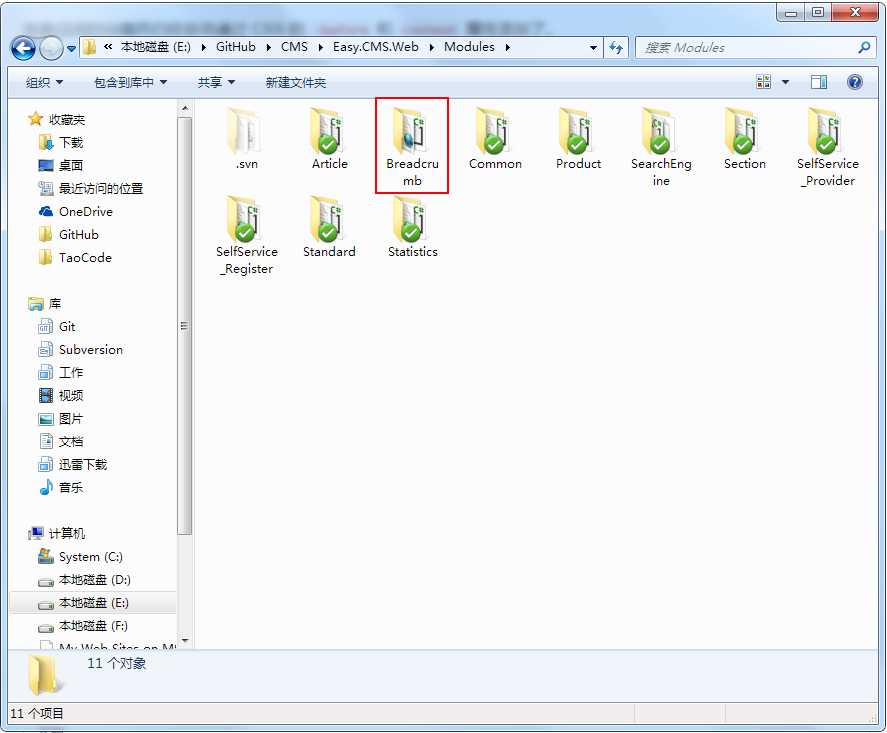Open the 音乐 library

tap(61, 487)
